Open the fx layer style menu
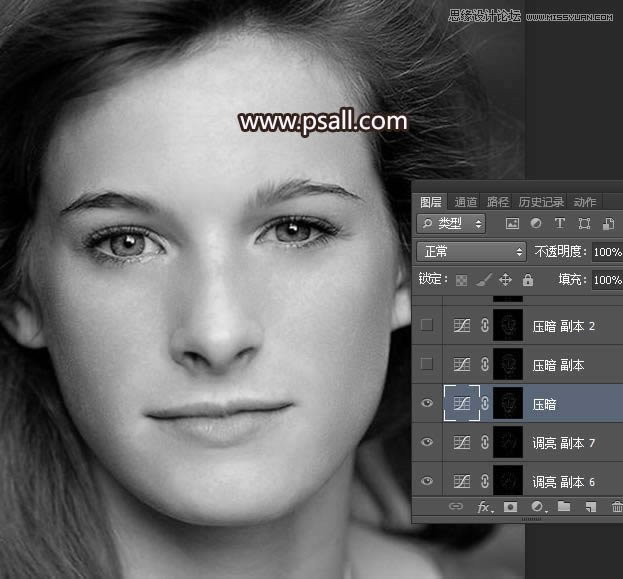This screenshot has height=579, width=623. [x=484, y=508]
